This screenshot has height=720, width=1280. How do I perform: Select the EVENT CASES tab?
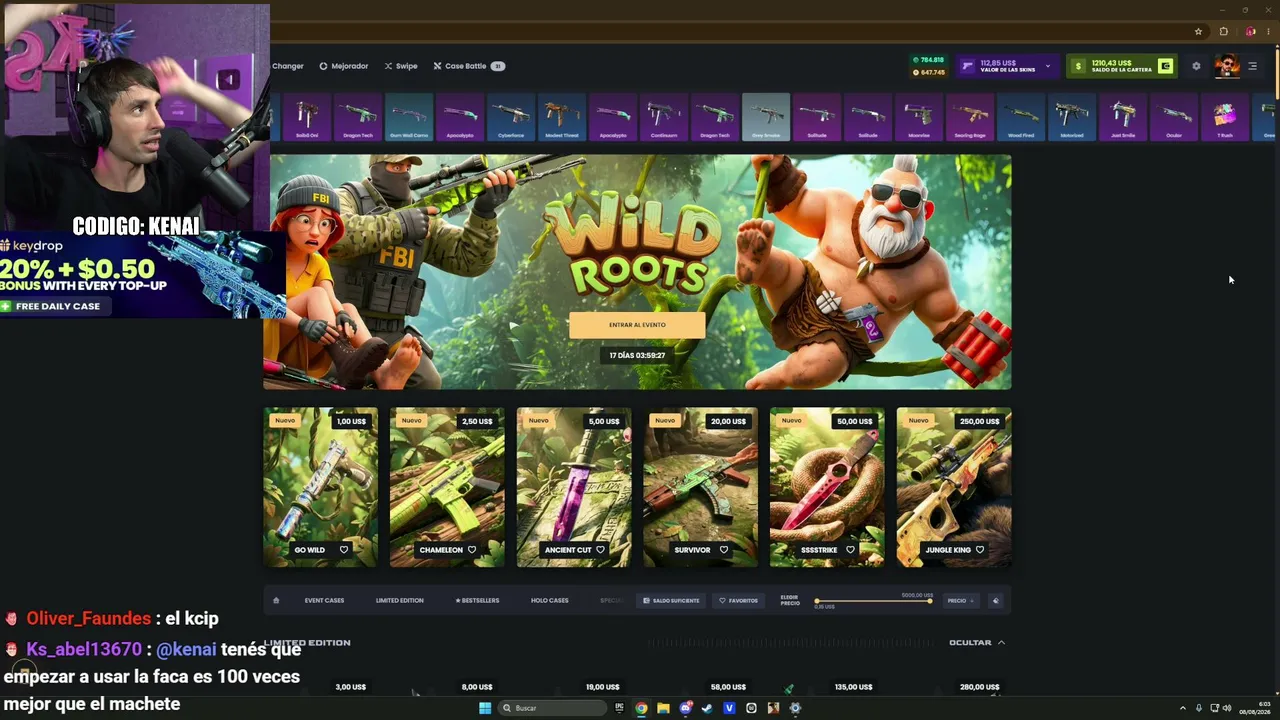(324, 601)
